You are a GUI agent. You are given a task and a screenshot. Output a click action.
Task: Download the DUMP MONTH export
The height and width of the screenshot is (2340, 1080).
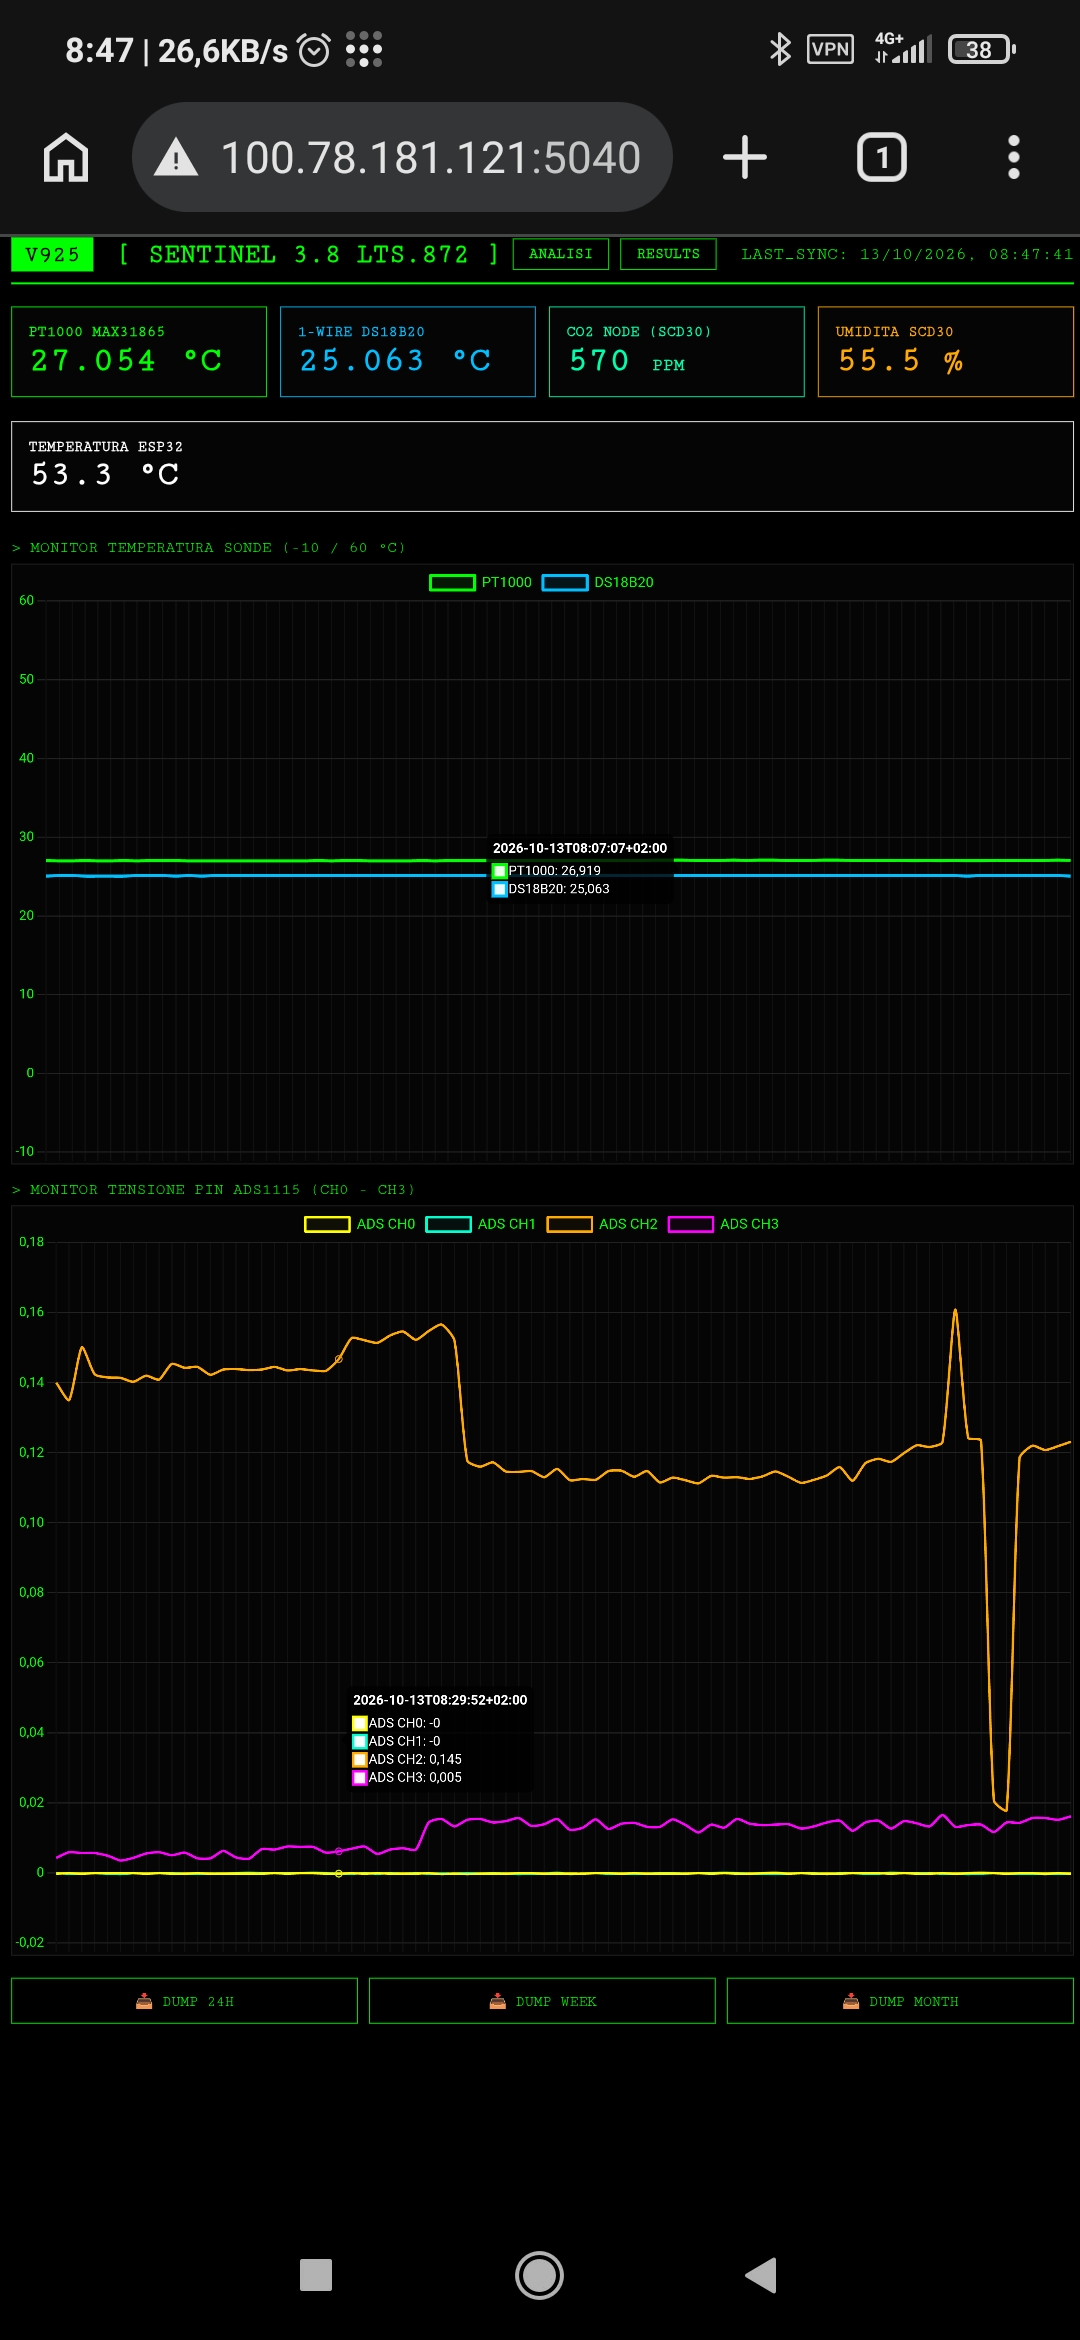[900, 2001]
